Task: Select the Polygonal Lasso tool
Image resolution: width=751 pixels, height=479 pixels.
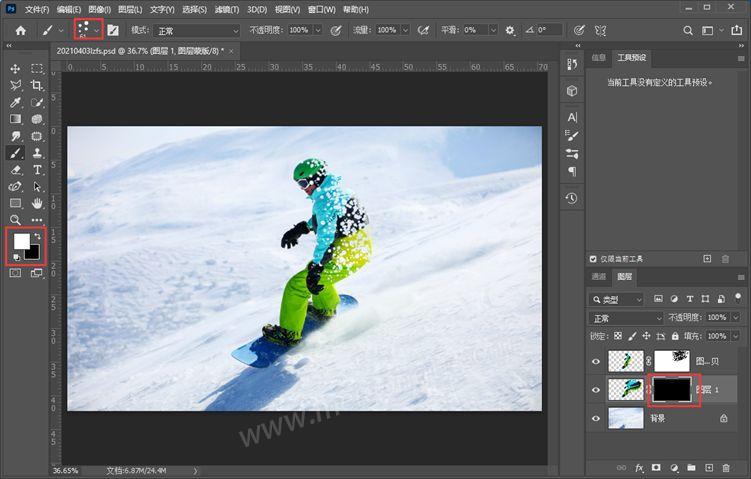Action: 15,85
